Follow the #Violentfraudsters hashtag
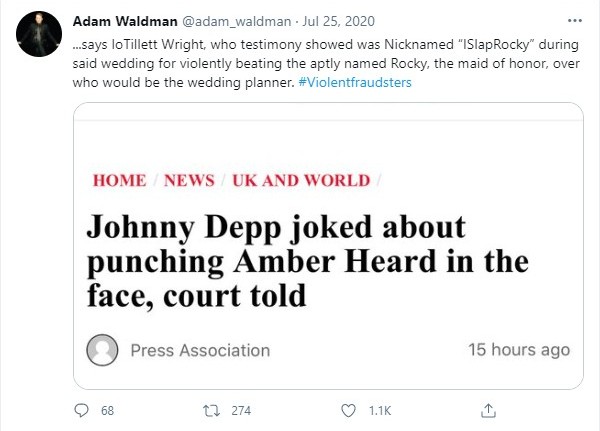 [x=355, y=82]
